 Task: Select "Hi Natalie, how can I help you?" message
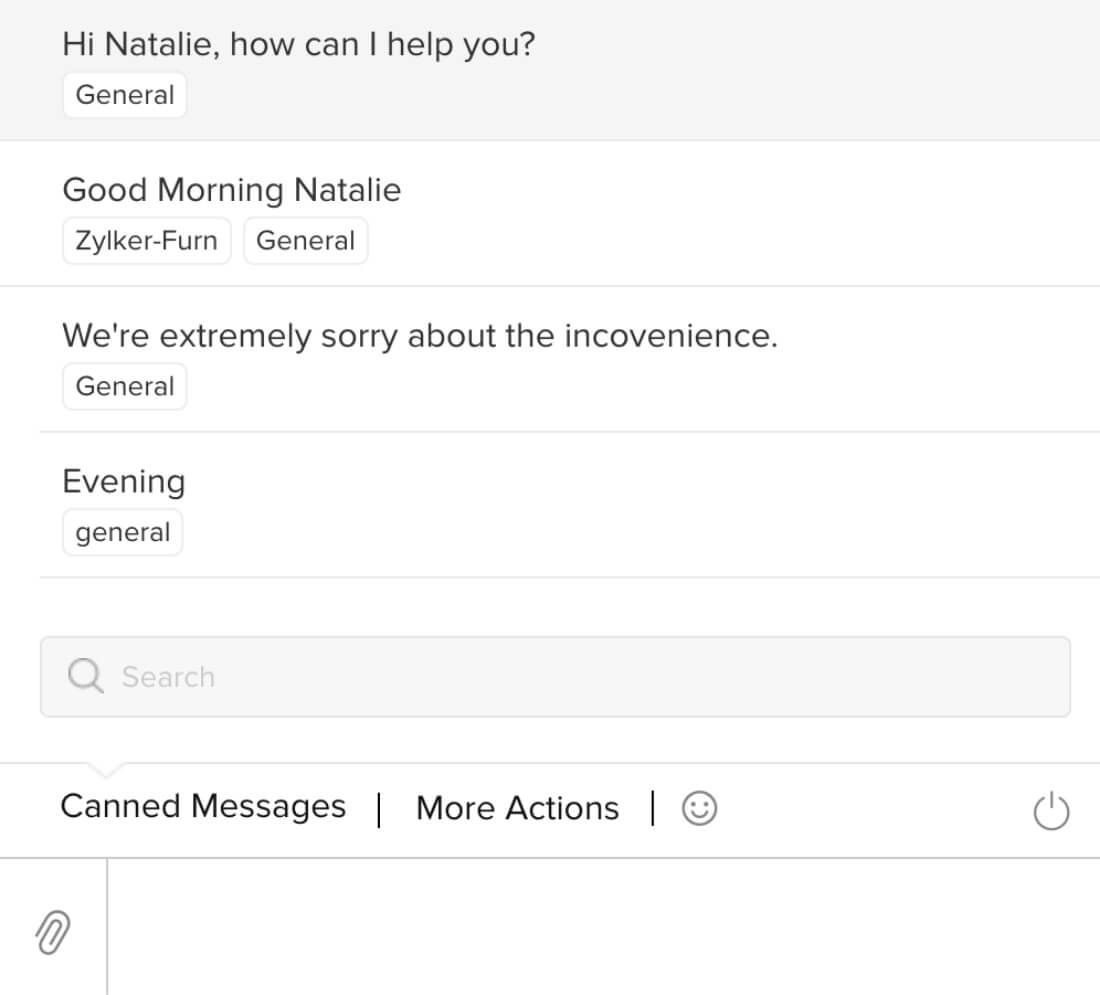(298, 45)
